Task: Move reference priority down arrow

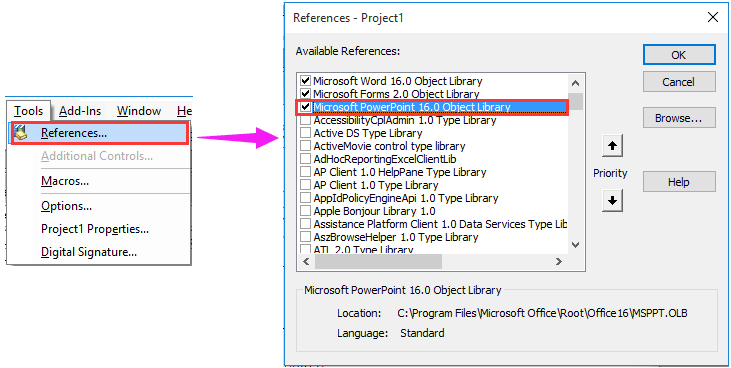Action: tap(612, 201)
